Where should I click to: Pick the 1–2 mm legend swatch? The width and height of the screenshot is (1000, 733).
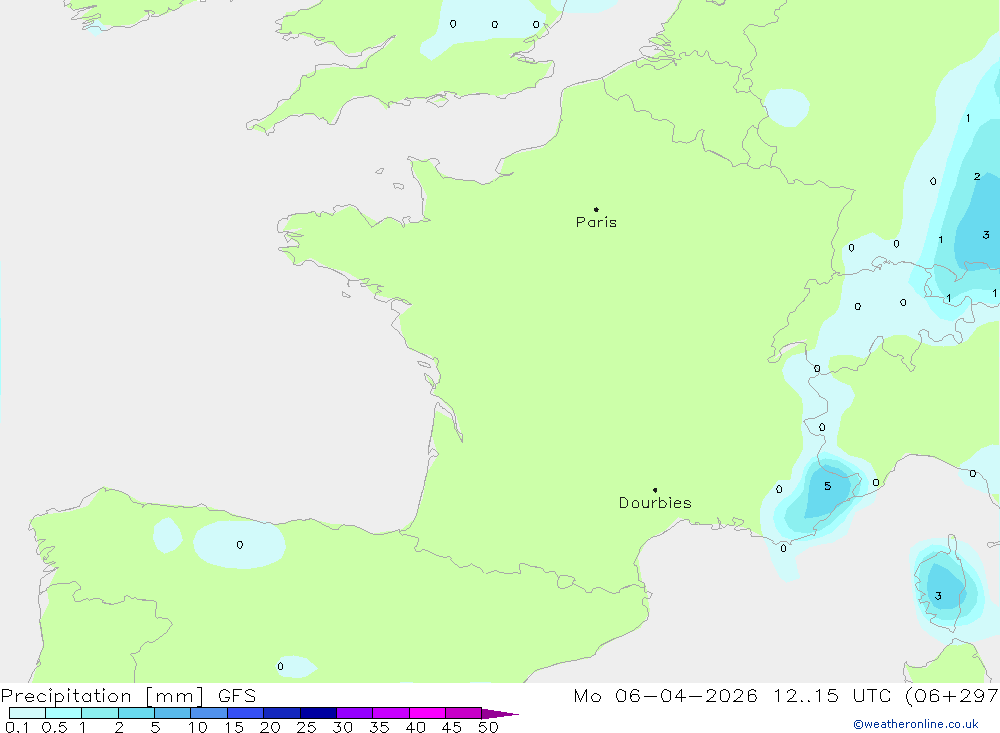tap(99, 713)
